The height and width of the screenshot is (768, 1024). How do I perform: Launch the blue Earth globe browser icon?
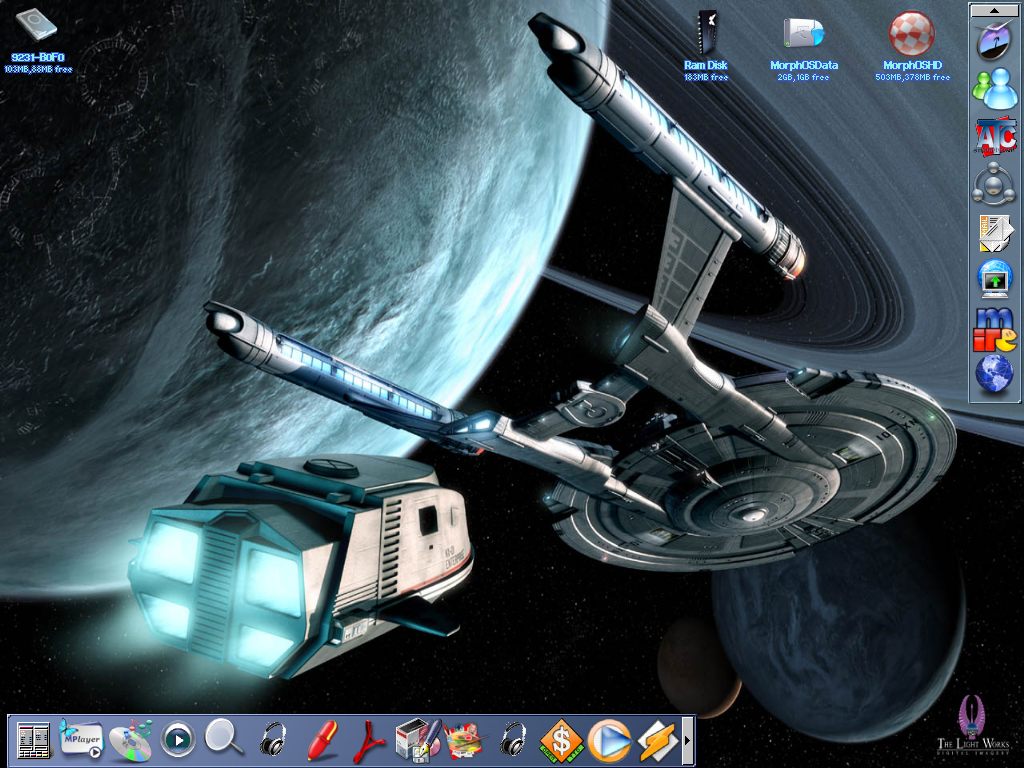[993, 374]
